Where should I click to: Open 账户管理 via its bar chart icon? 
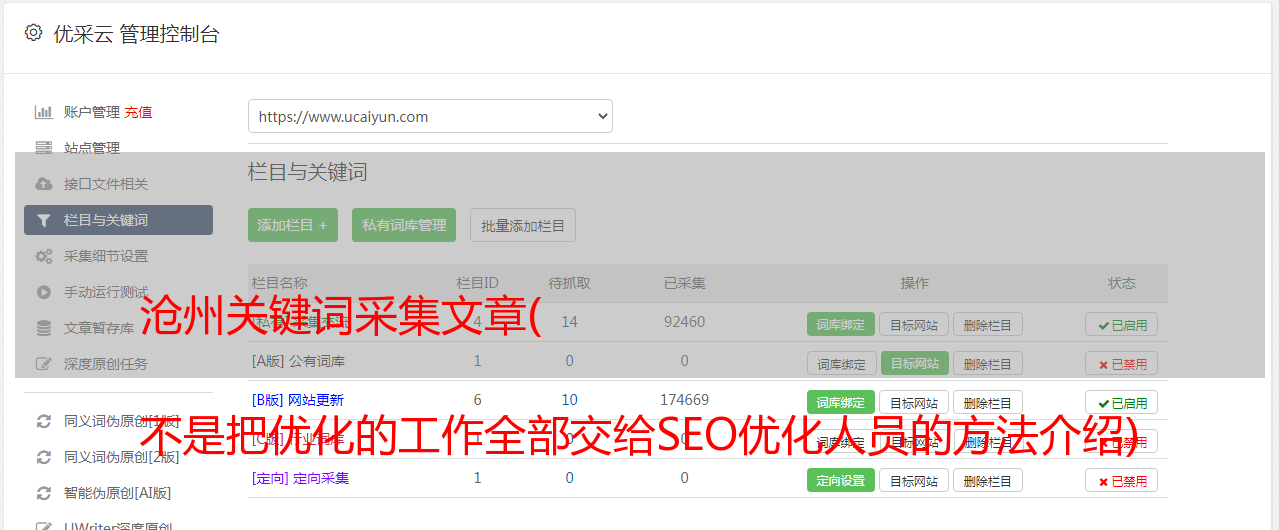[44, 112]
